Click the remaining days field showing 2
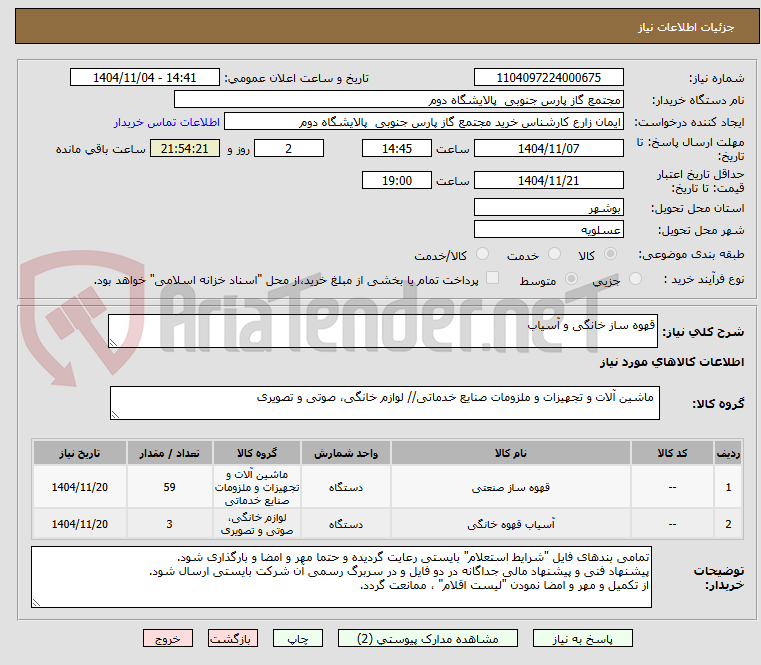Screen dimensions: 761x665 289,149
